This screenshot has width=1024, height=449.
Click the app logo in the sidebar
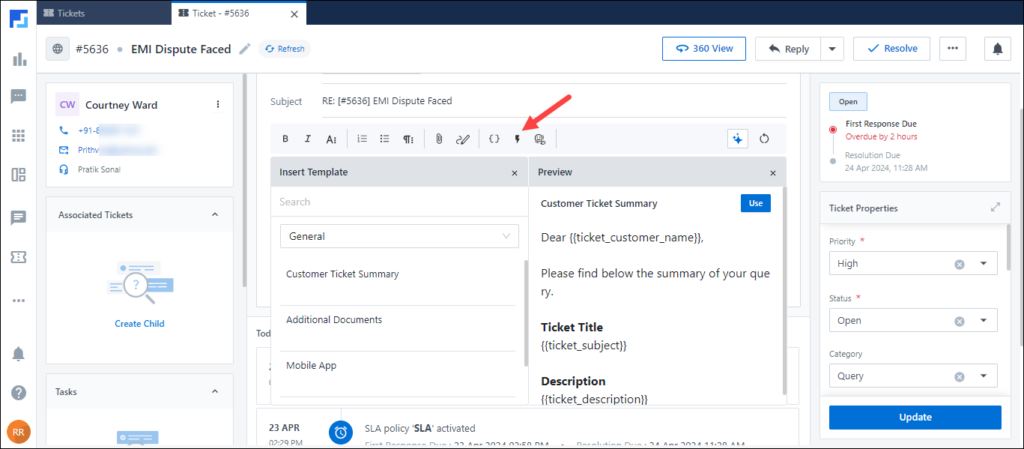(x=18, y=19)
